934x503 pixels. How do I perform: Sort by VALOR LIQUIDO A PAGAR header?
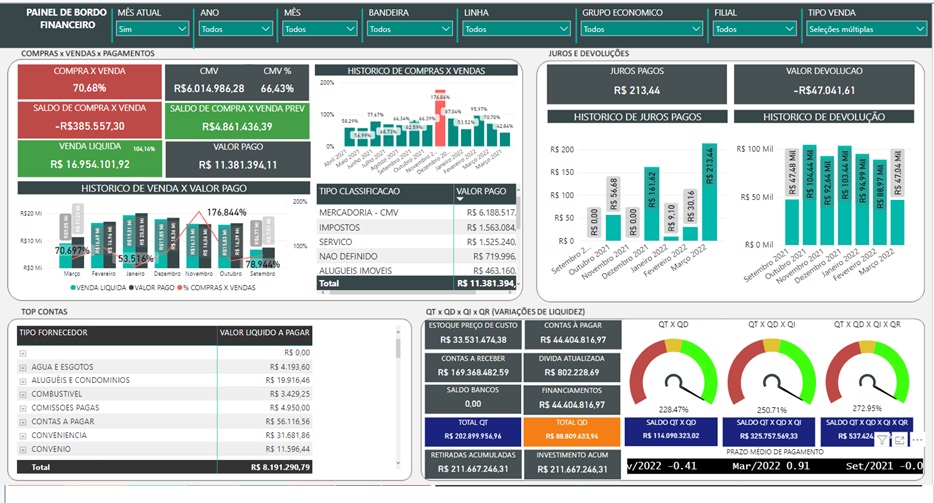click(264, 333)
